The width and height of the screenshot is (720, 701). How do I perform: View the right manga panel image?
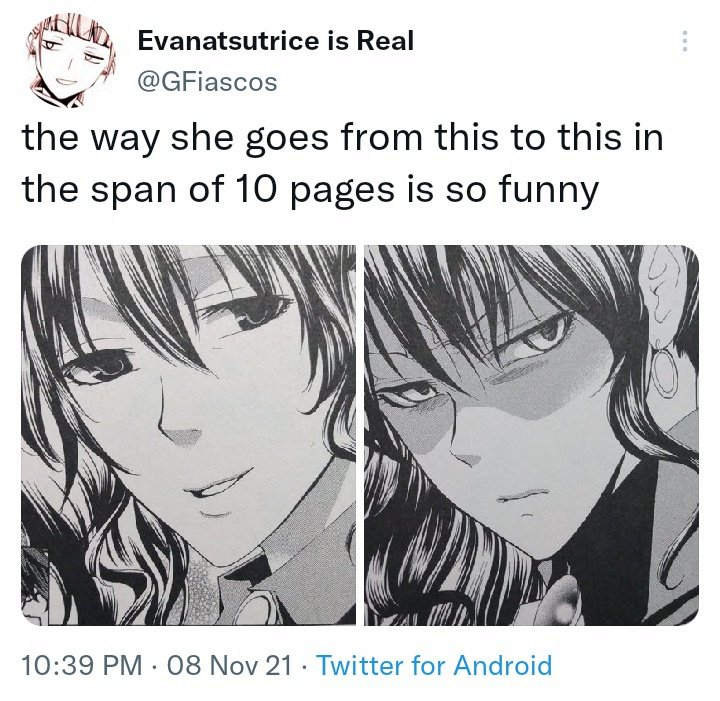pos(531,435)
